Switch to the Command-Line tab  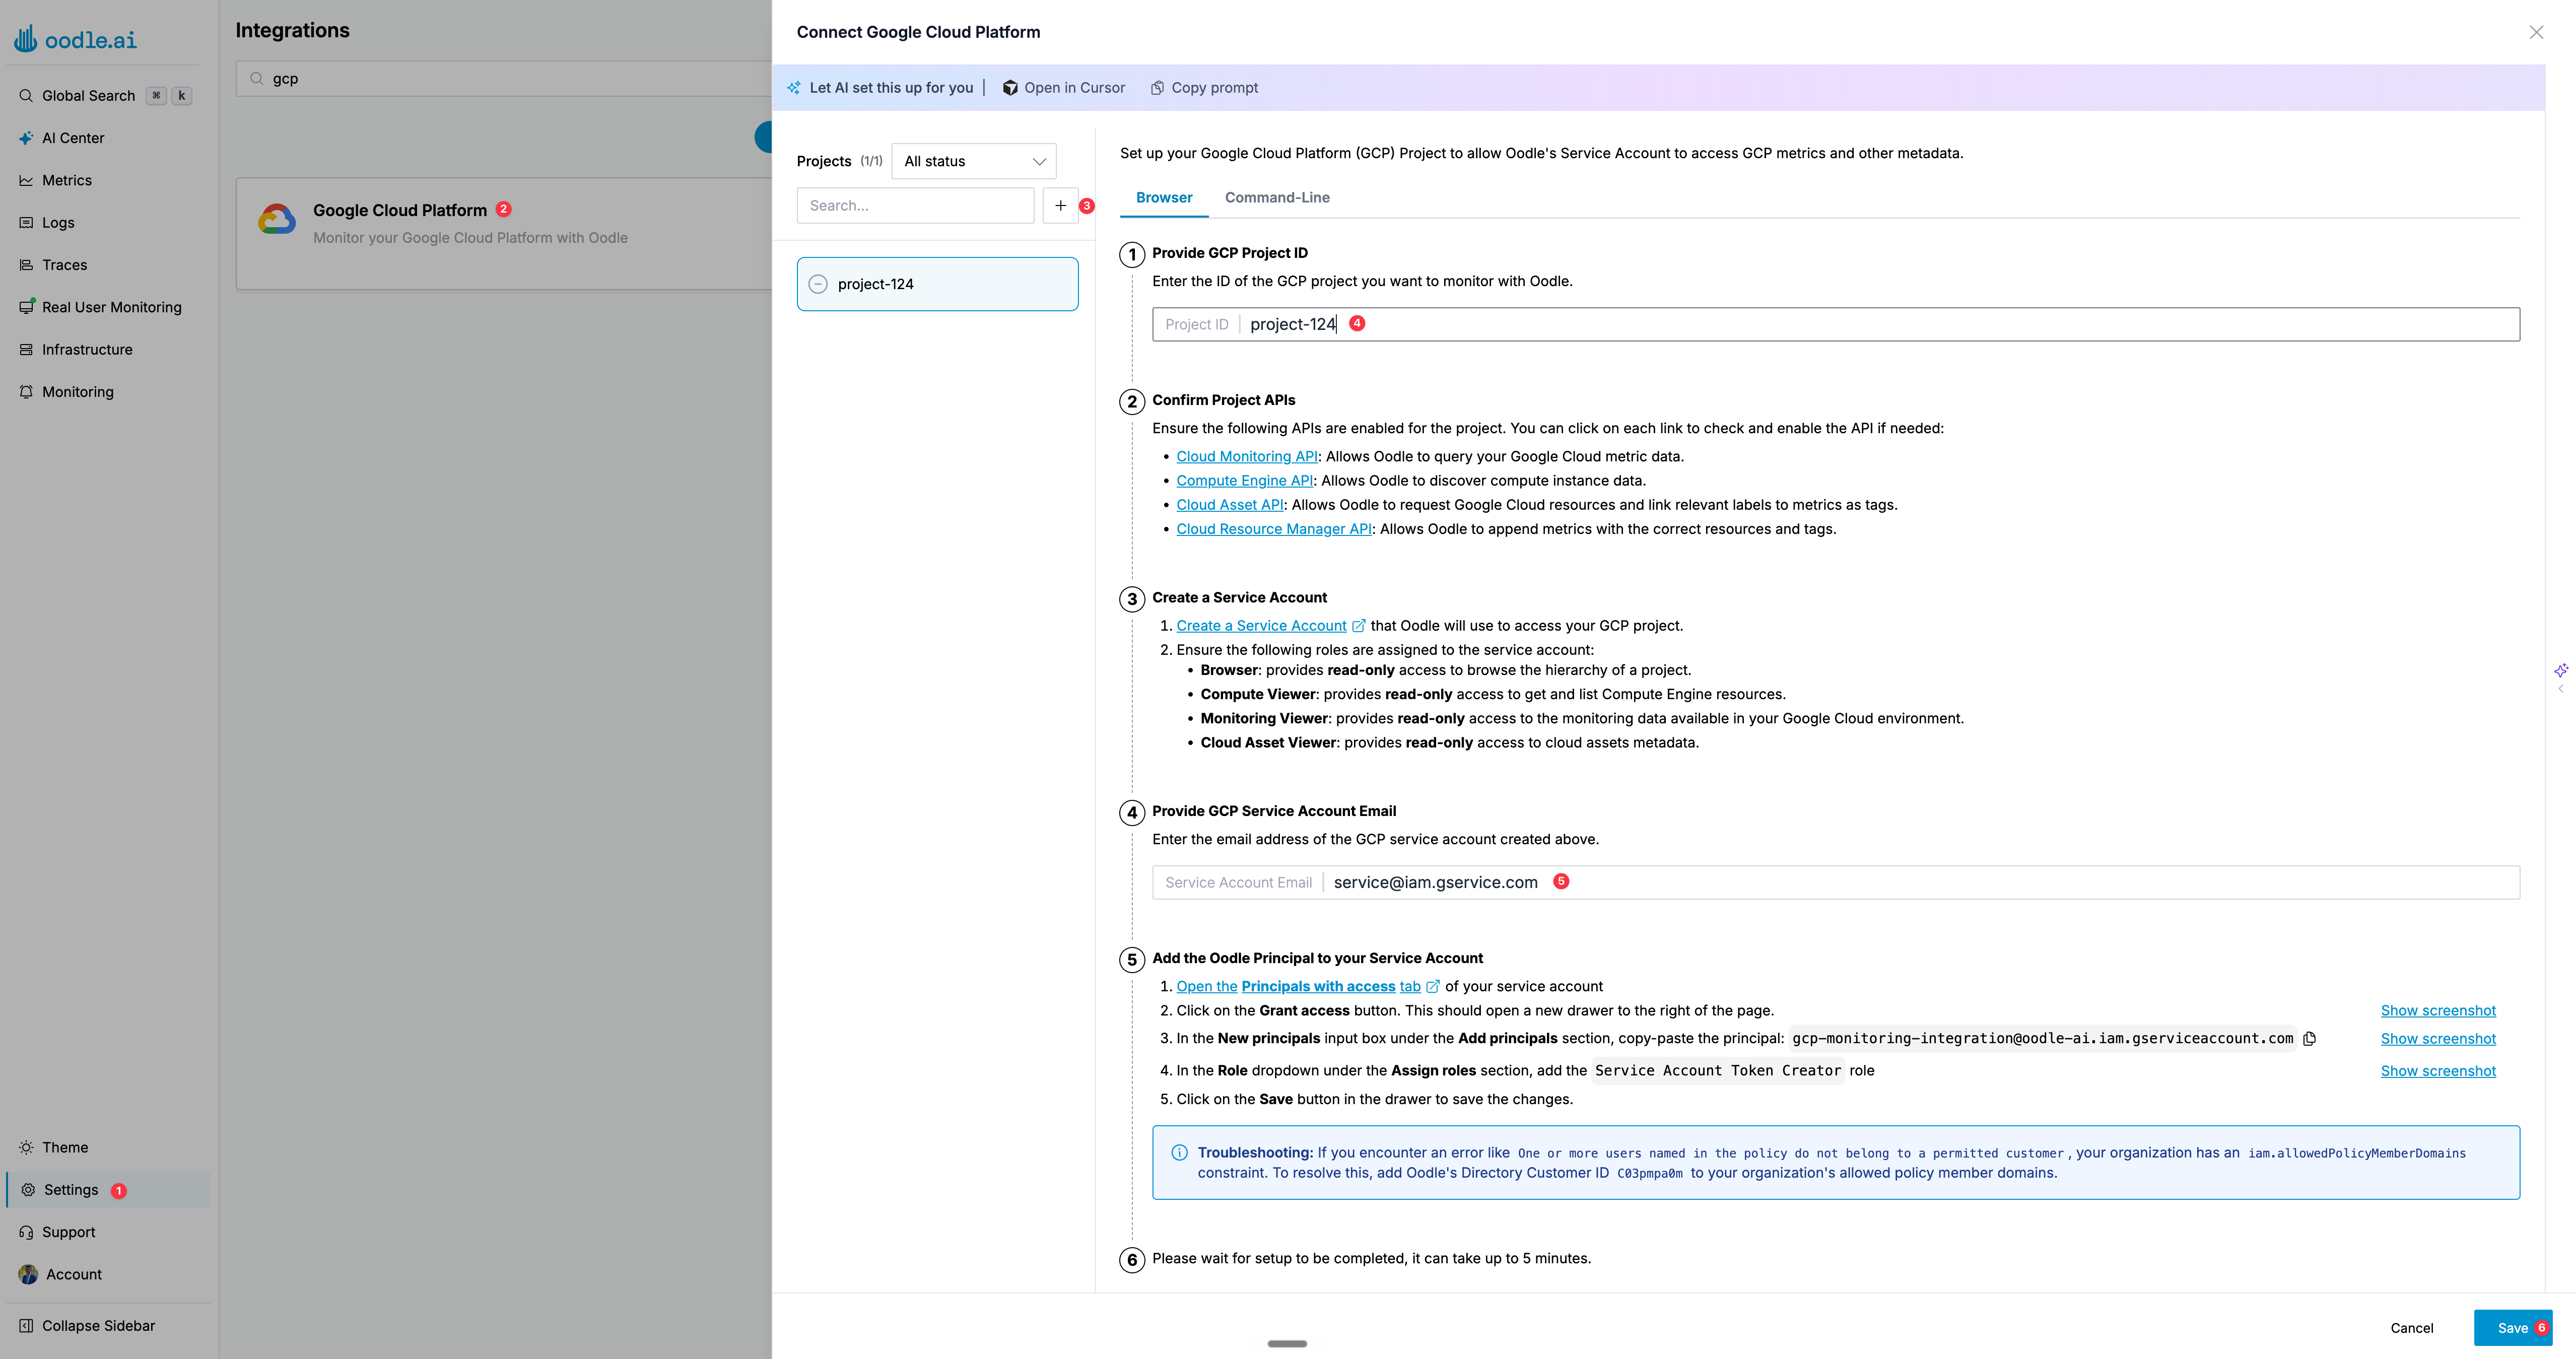coord(1277,198)
